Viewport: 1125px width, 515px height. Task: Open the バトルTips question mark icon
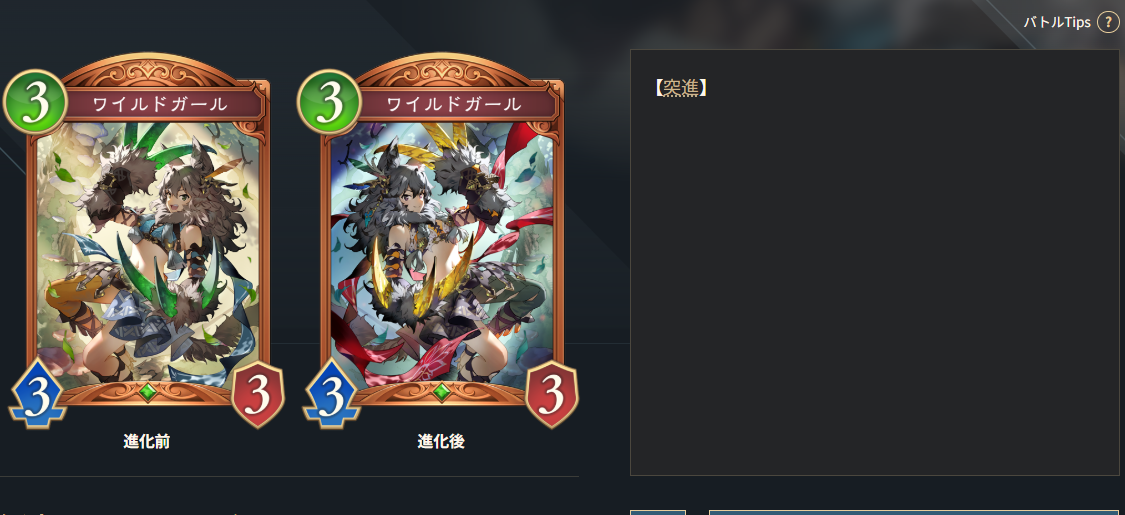coord(1107,22)
